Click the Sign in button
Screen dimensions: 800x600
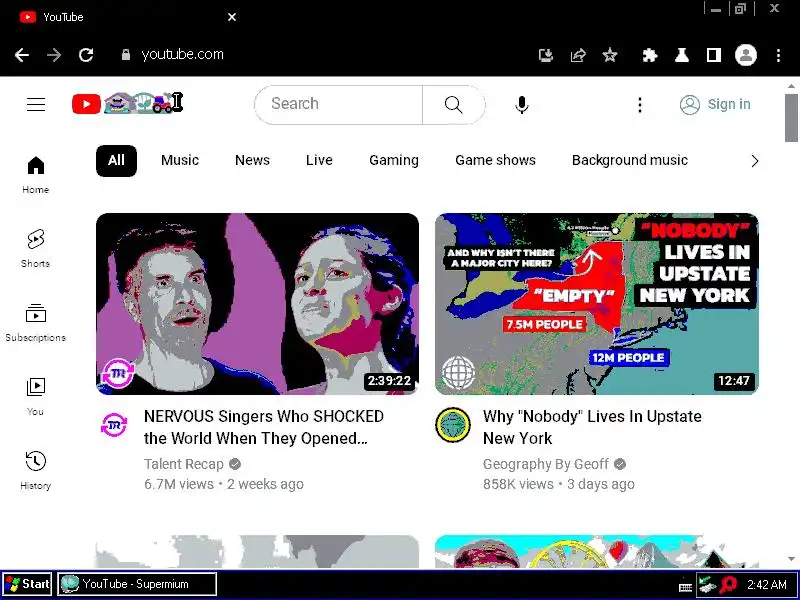[715, 105]
